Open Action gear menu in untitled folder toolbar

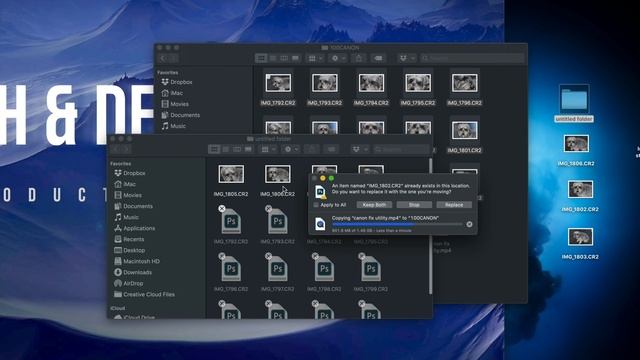pyautogui.click(x=291, y=149)
